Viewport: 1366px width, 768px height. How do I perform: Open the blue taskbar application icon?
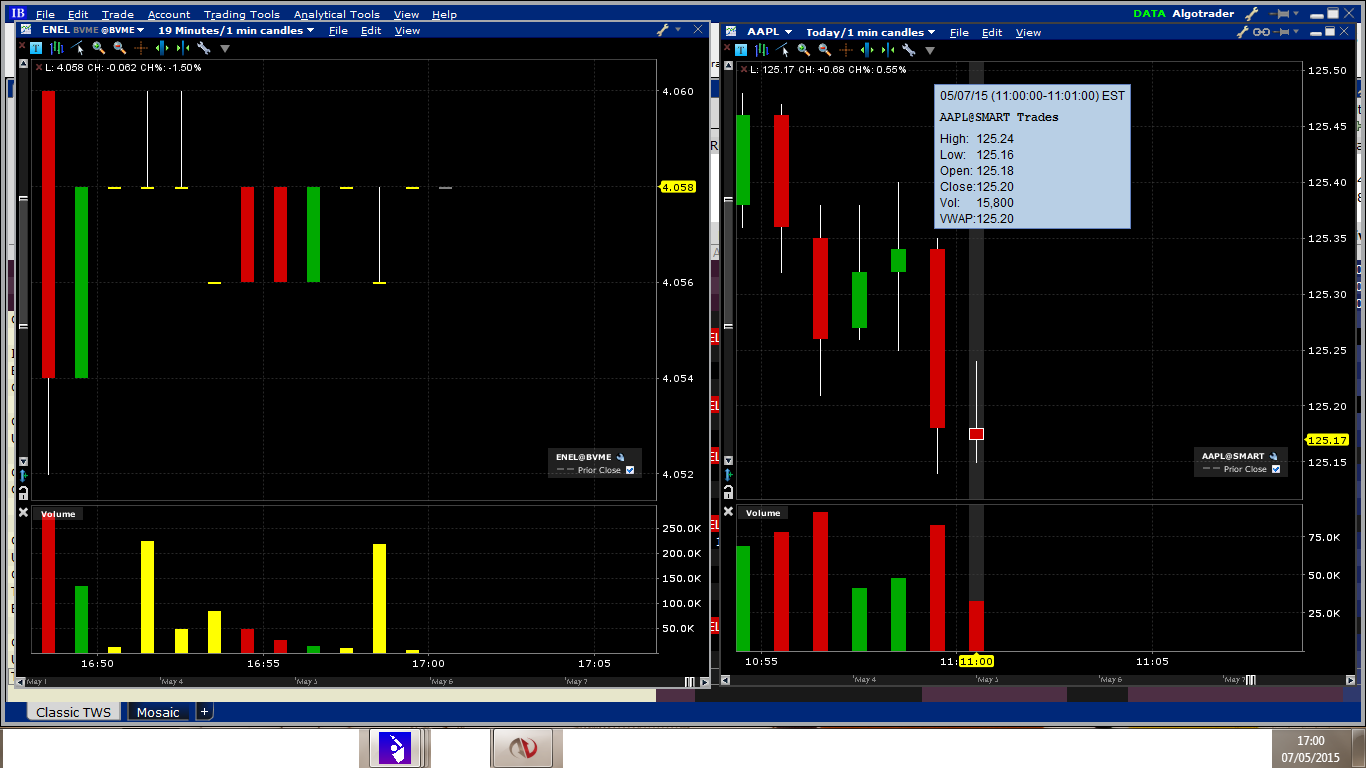click(395, 748)
